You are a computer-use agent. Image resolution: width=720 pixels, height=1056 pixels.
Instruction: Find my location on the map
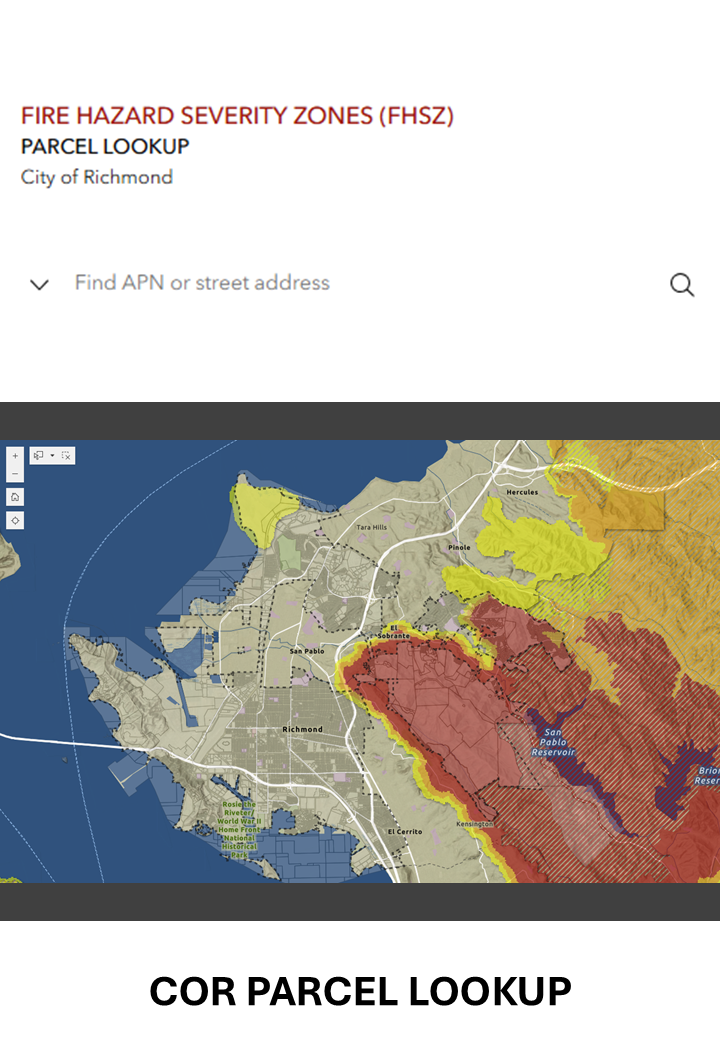[15, 521]
